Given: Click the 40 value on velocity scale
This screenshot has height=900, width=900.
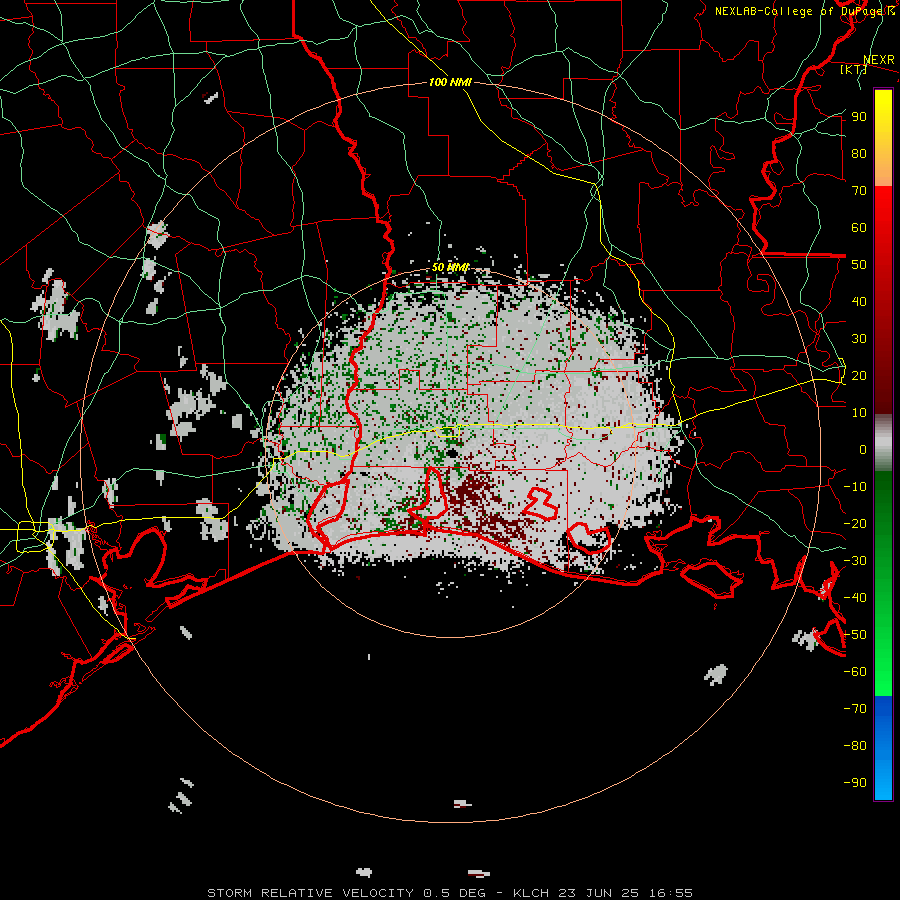Looking at the screenshot, I should click(x=859, y=302).
